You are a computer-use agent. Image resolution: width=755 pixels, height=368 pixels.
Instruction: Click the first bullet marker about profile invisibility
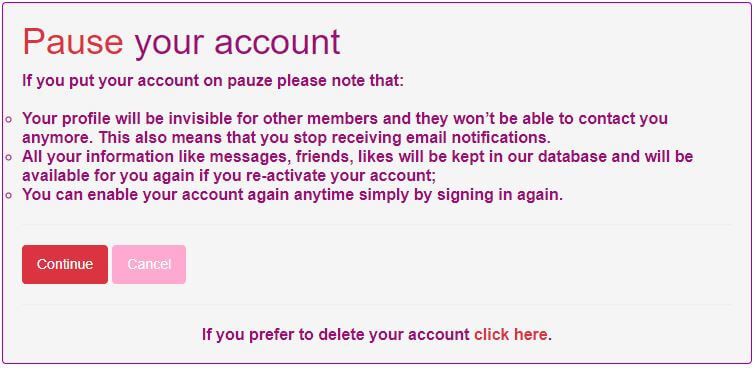coord(9,119)
